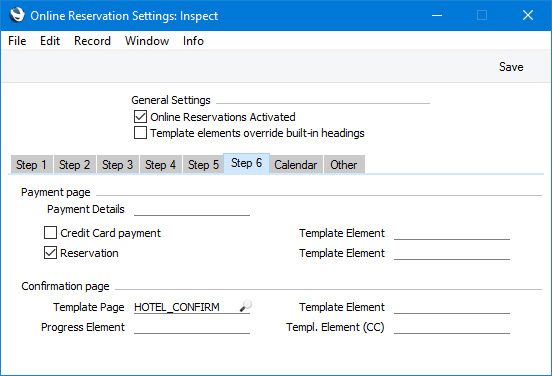
Task: Open the File menu
Action: pos(17,41)
